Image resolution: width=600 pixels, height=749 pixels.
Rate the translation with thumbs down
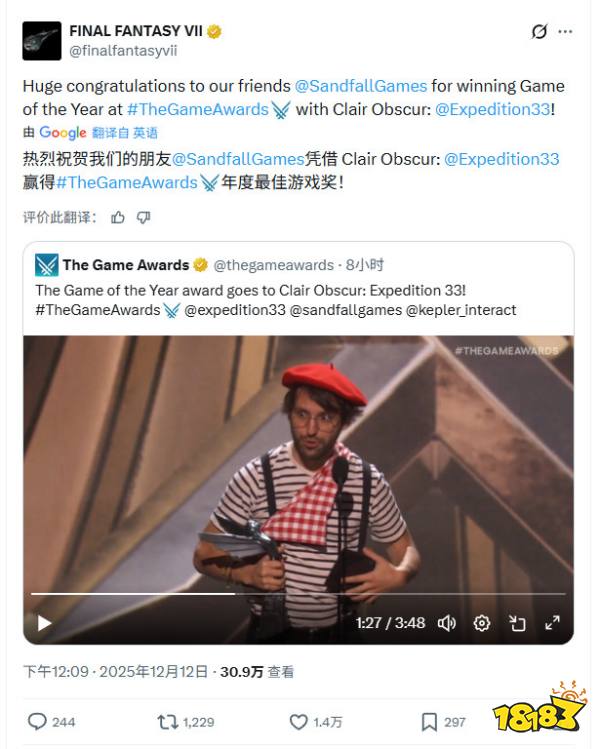[x=143, y=218]
